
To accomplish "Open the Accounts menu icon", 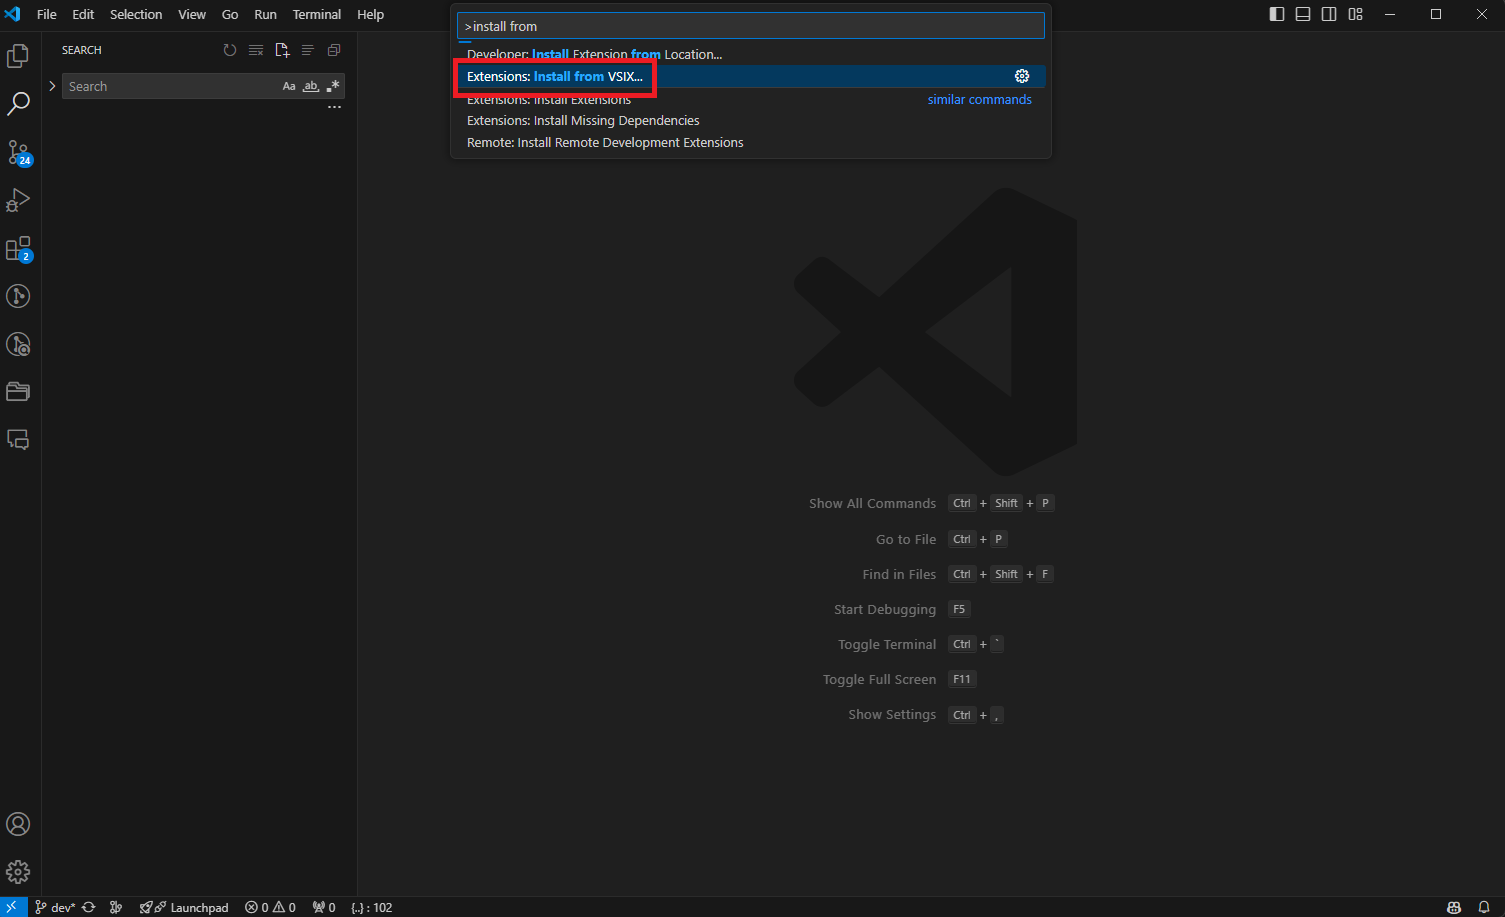I will [x=18, y=824].
